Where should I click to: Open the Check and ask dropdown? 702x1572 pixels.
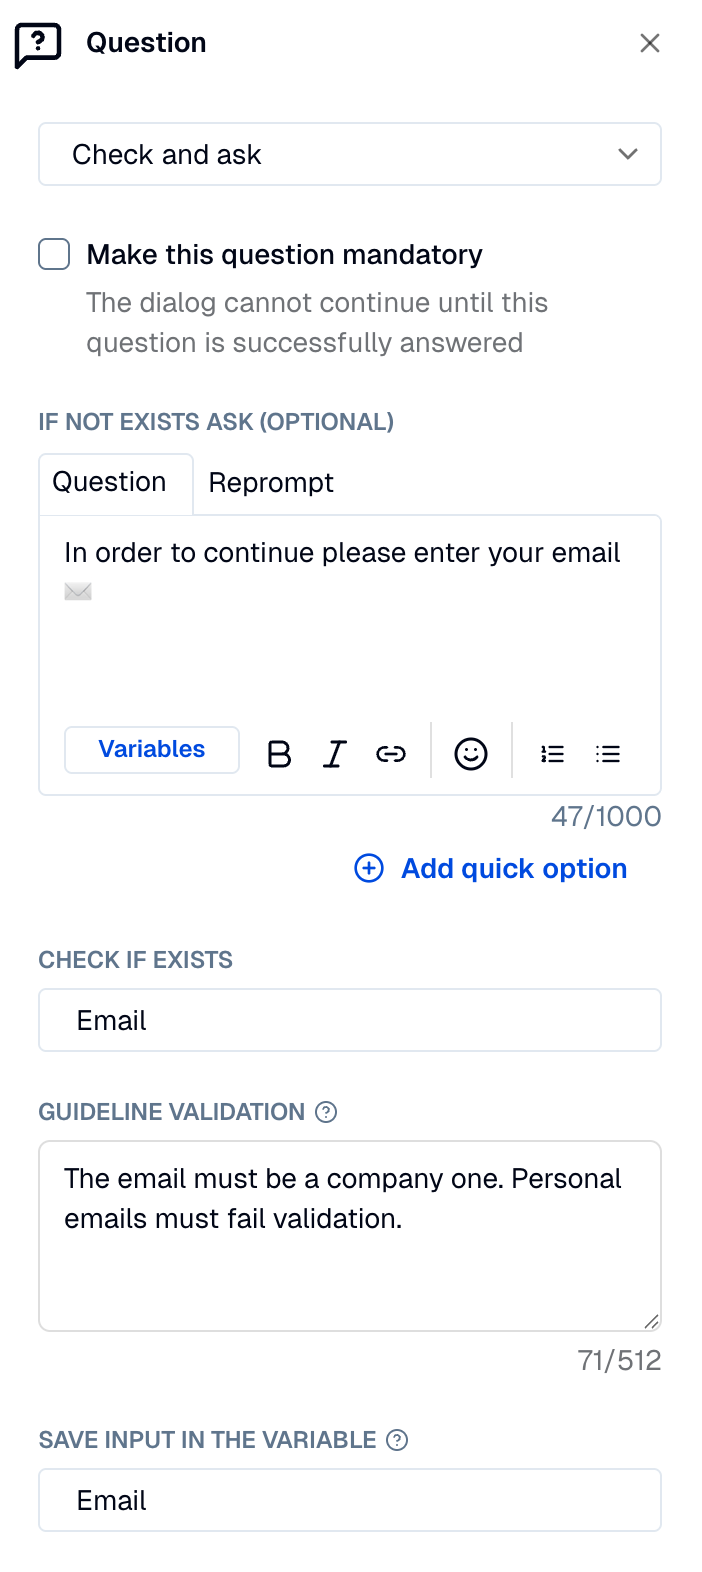pos(350,154)
